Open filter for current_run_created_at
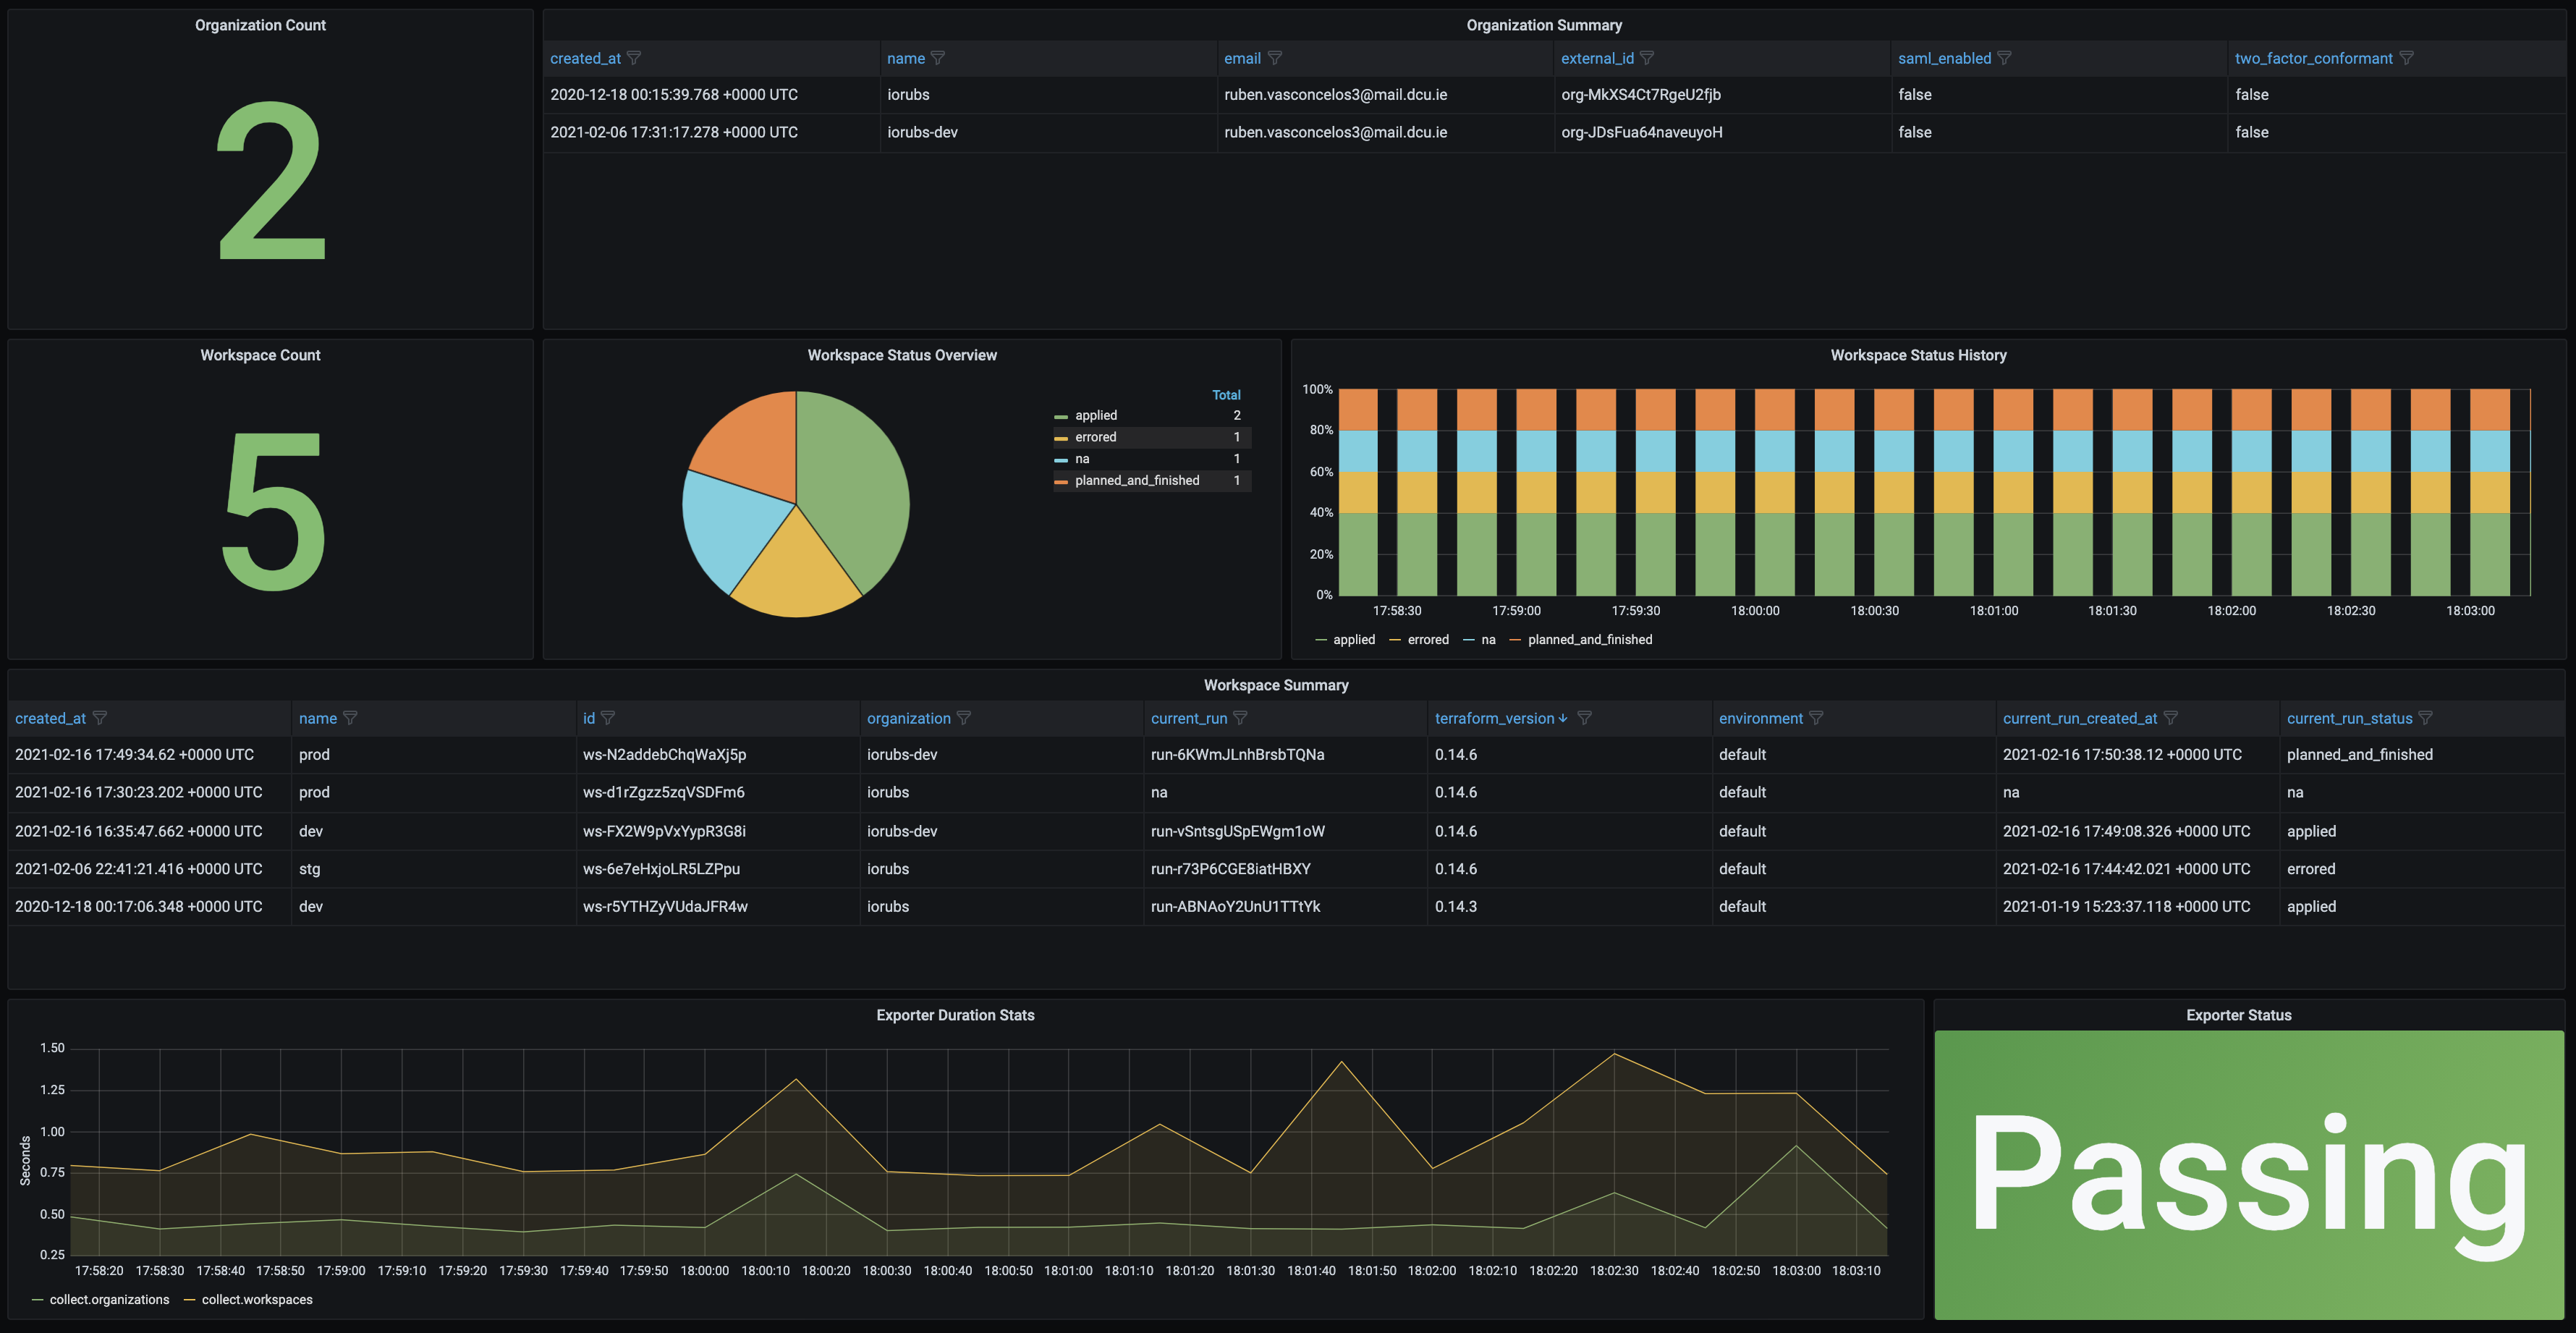This screenshot has width=2576, height=1333. click(x=2170, y=718)
